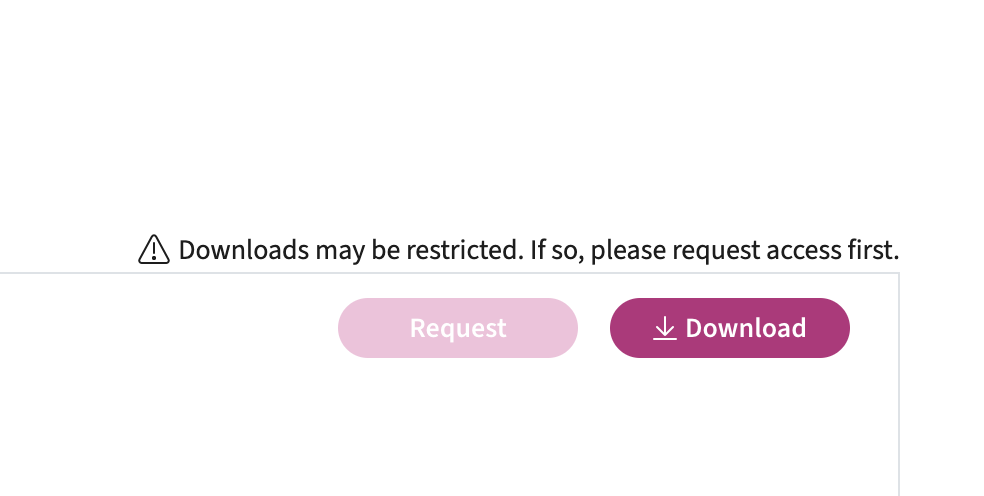Request access using the light pink button
984x496 pixels.
[458, 328]
